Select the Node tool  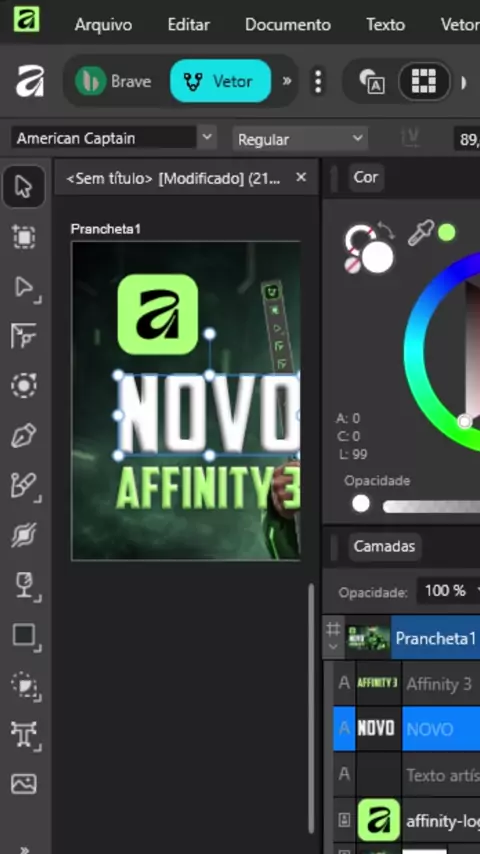[25, 288]
